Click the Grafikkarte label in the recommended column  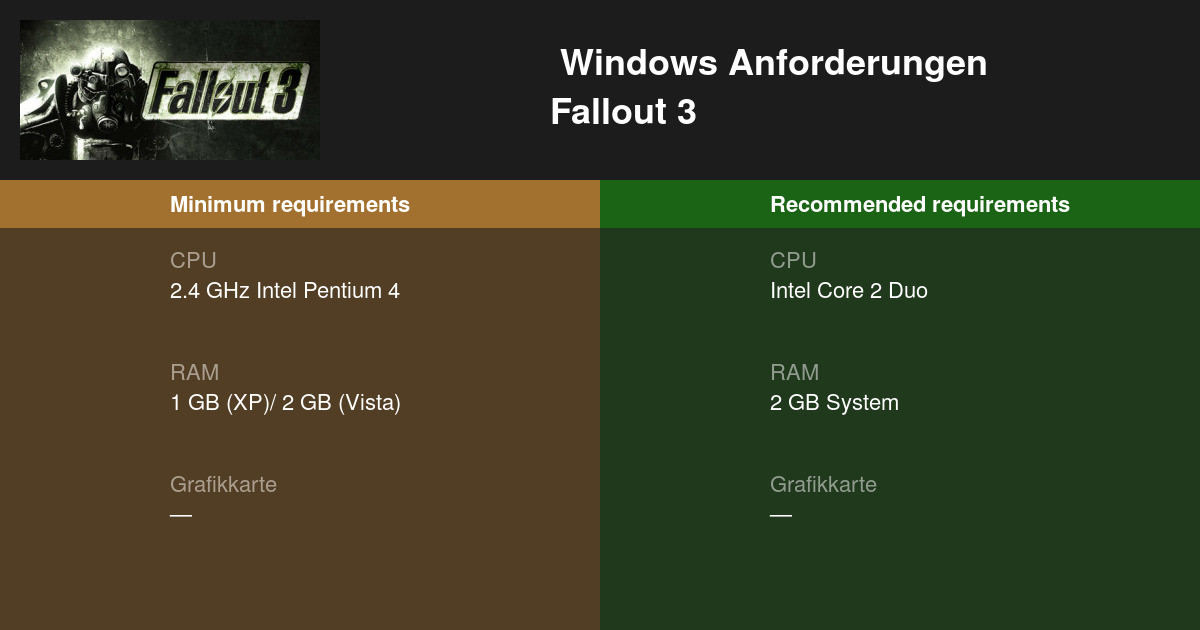(x=823, y=484)
